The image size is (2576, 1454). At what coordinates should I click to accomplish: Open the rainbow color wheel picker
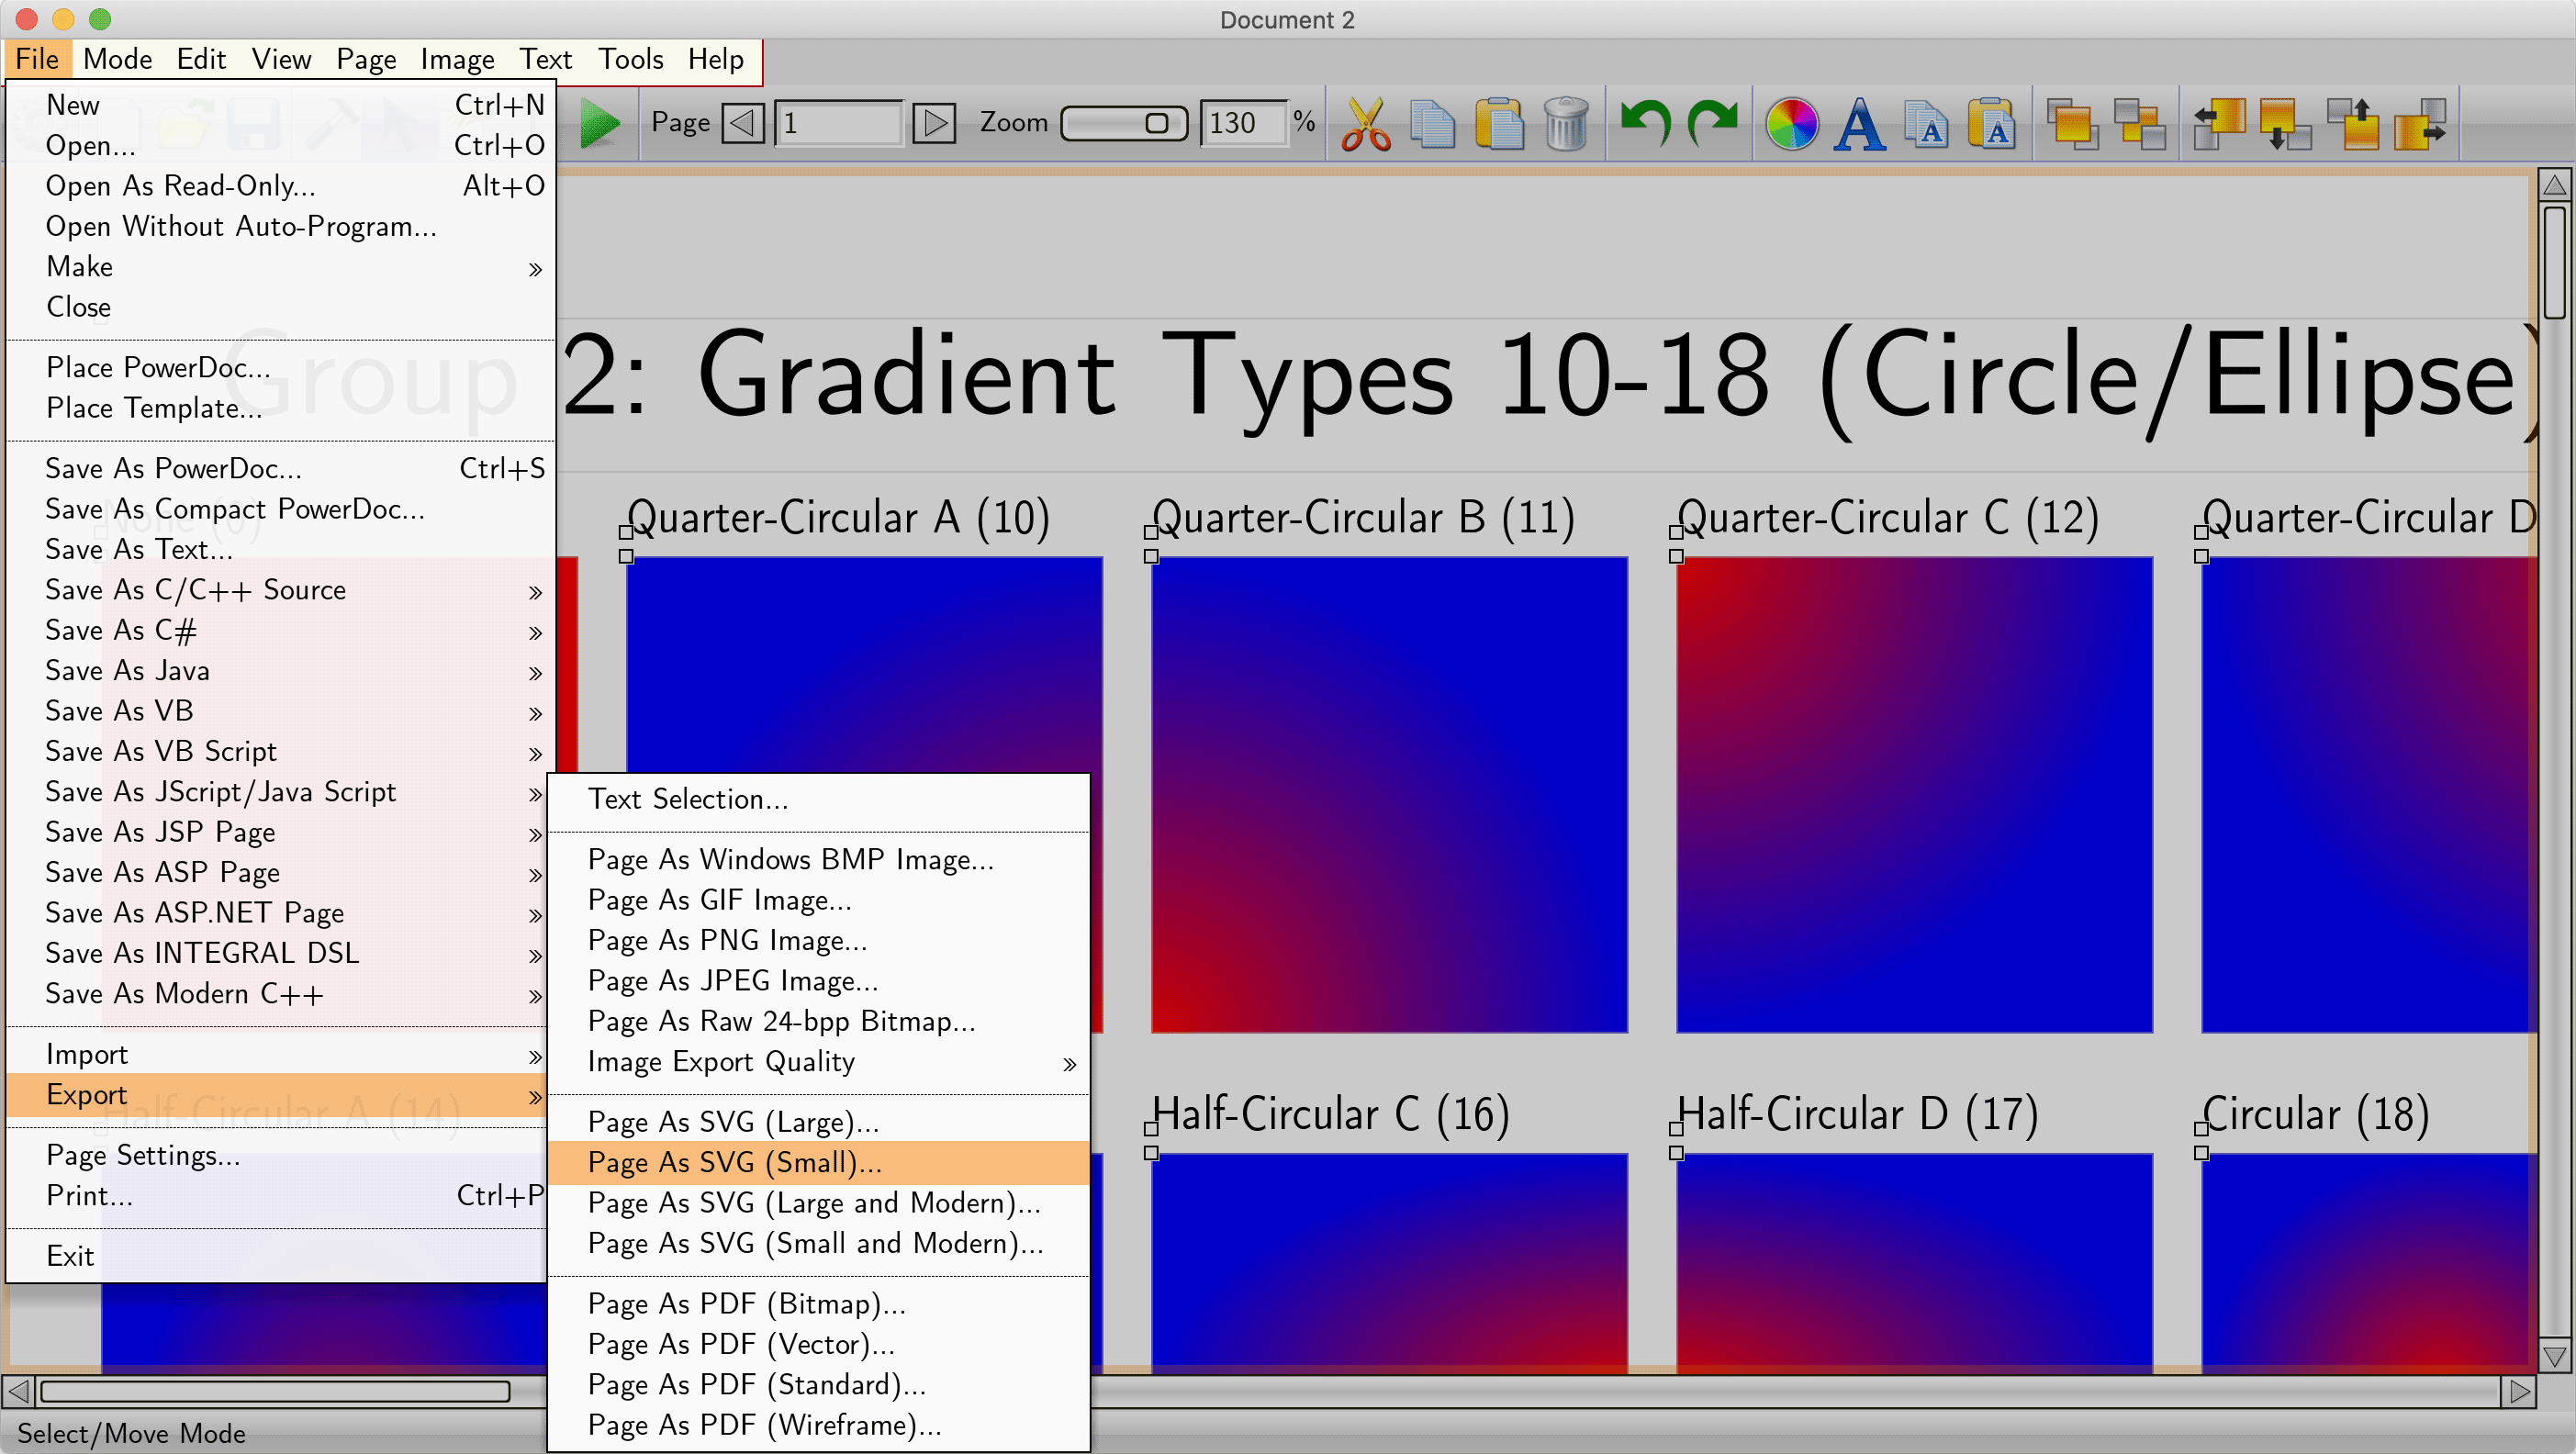(1792, 124)
